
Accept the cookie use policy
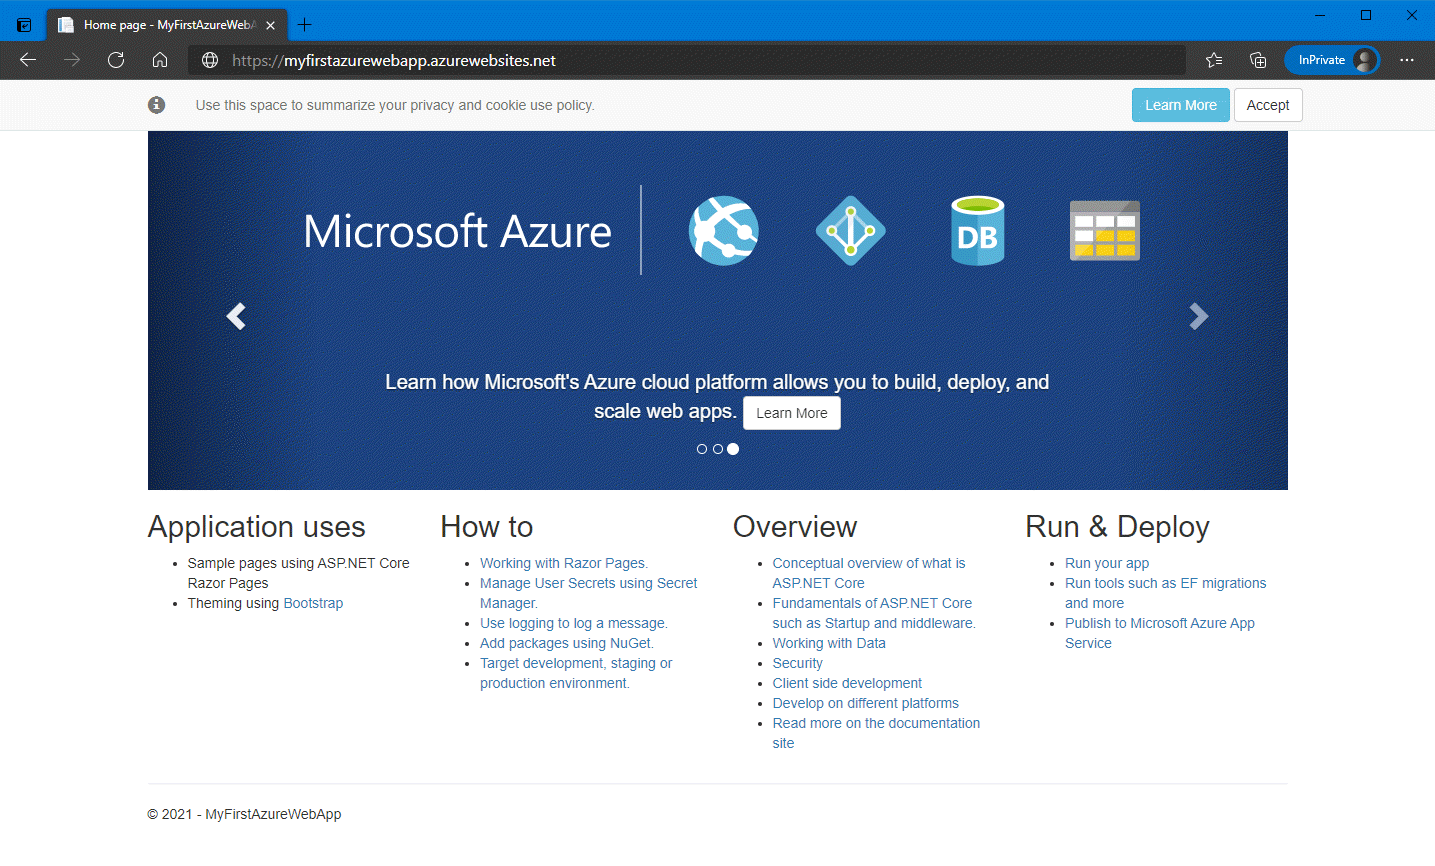tap(1268, 105)
